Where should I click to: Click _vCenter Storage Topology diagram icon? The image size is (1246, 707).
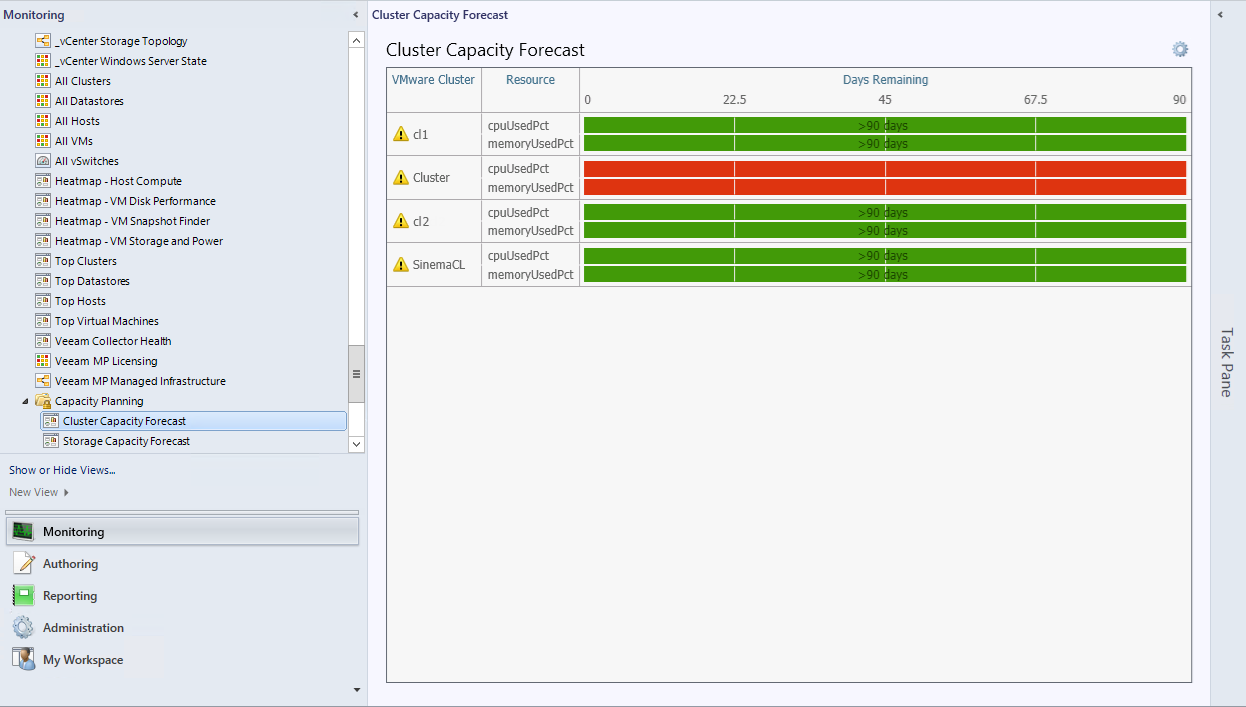pos(43,41)
